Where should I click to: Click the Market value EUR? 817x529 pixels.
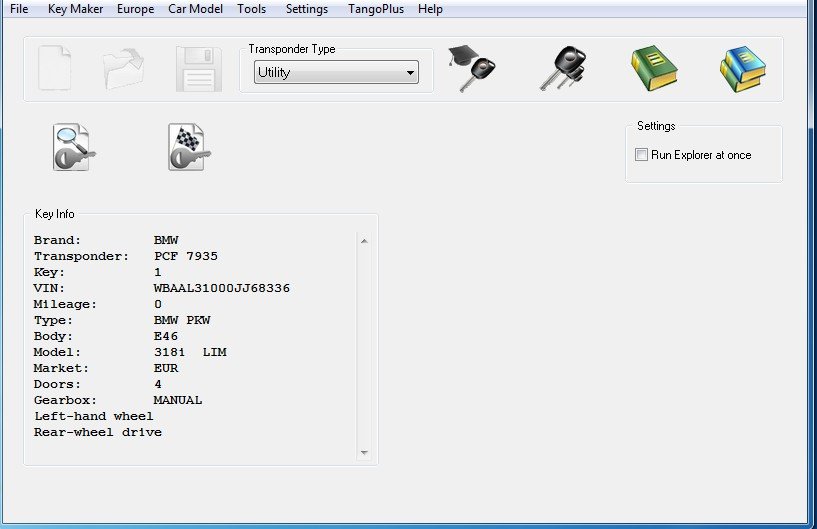point(166,368)
